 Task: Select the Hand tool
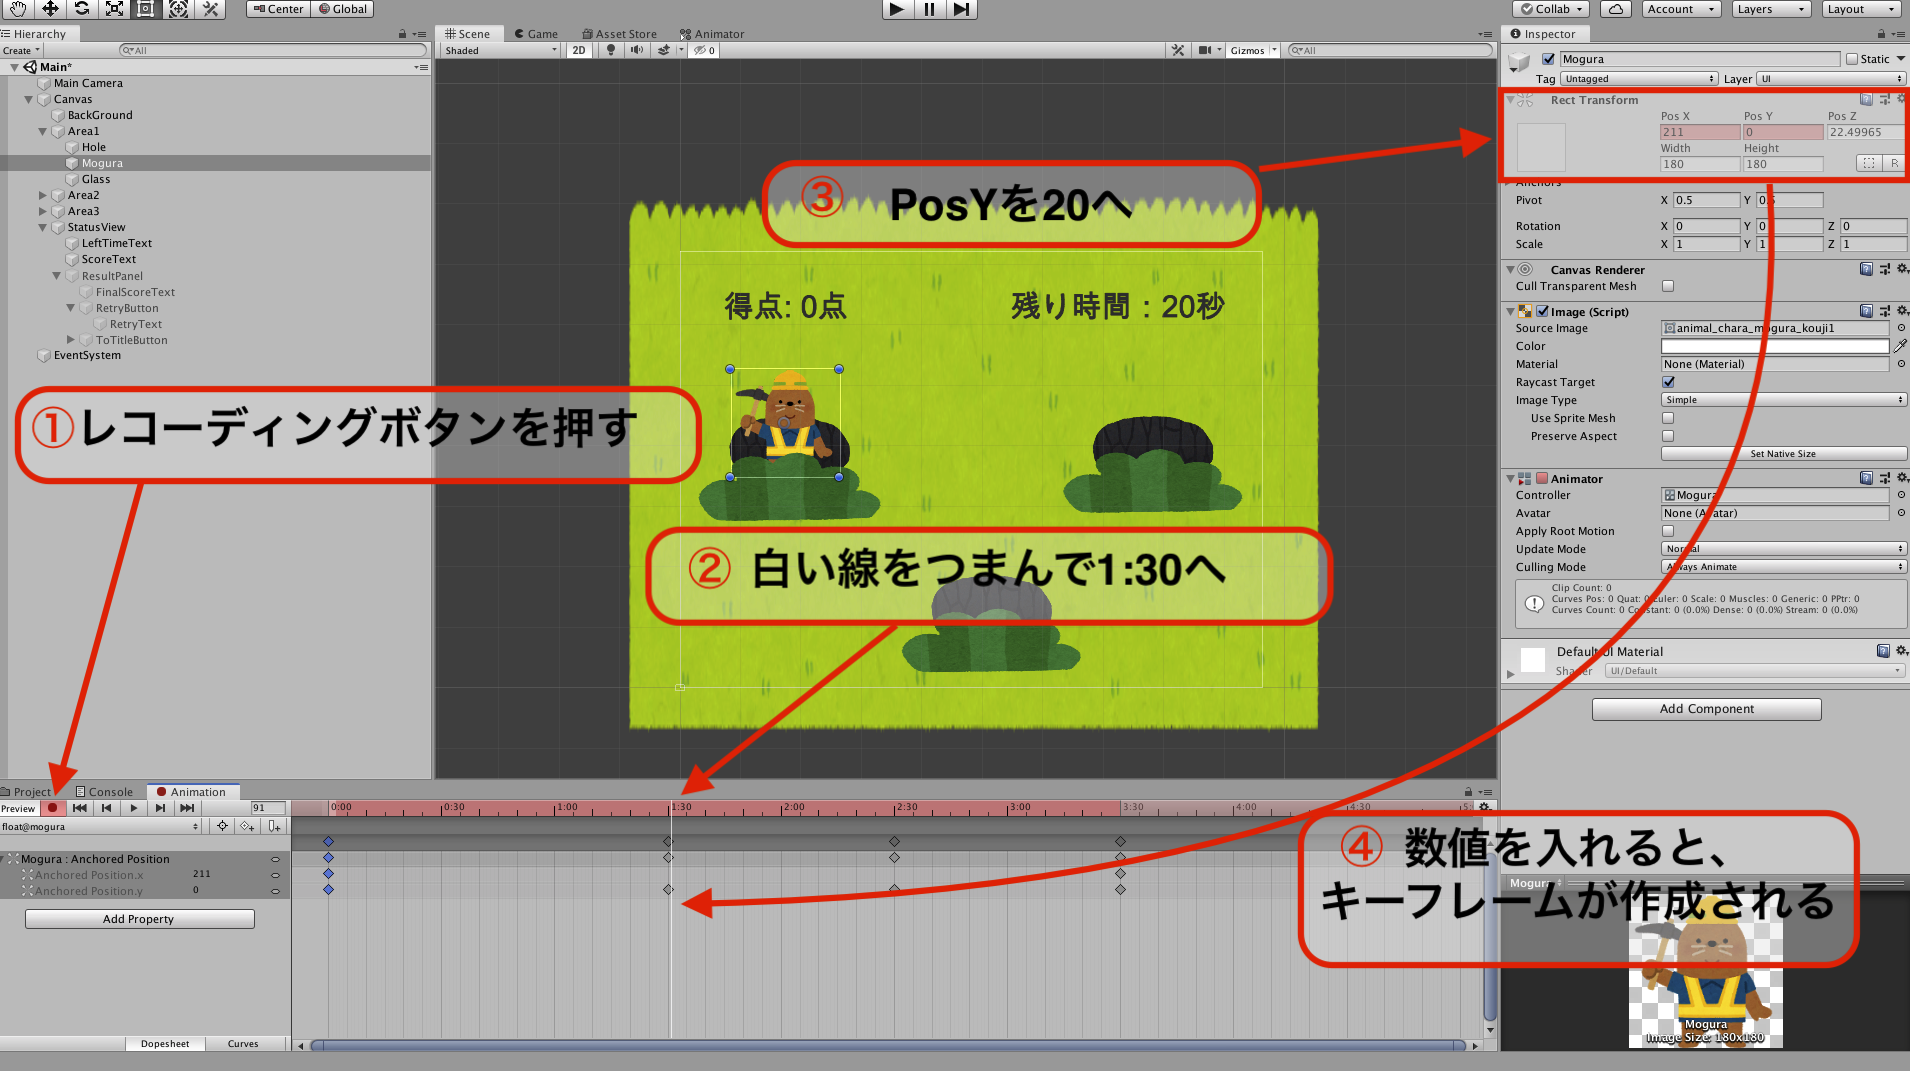click(18, 9)
